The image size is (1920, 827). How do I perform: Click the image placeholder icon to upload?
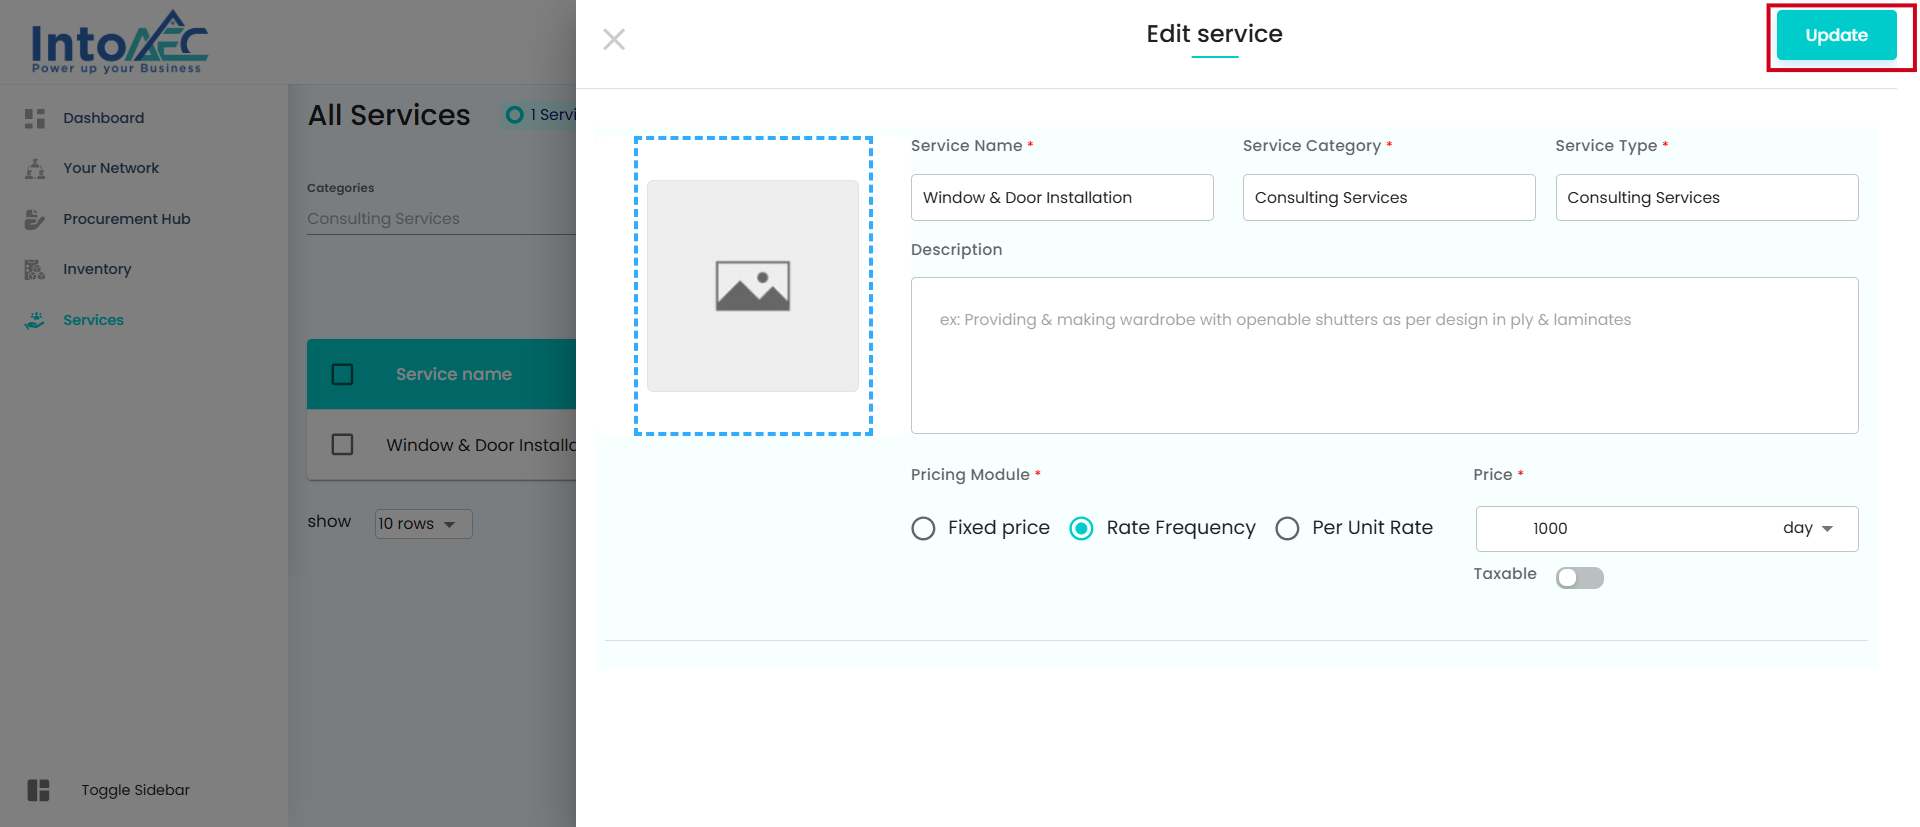pyautogui.click(x=753, y=286)
